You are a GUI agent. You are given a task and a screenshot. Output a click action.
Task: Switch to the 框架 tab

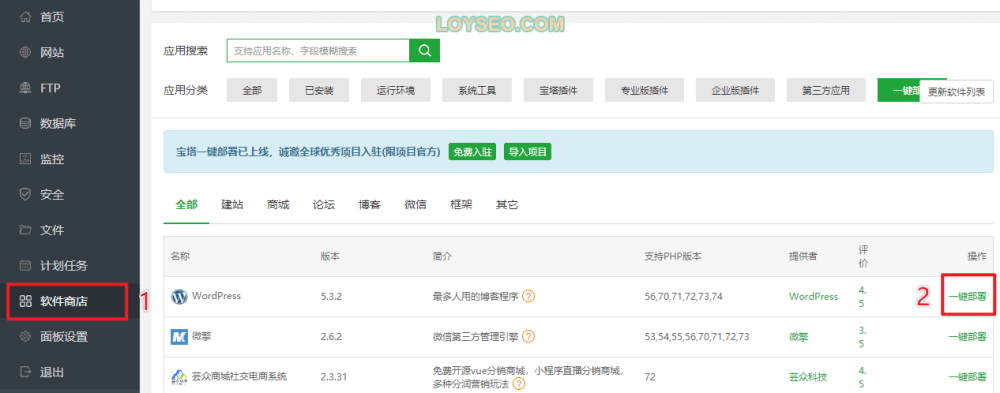tap(461, 205)
